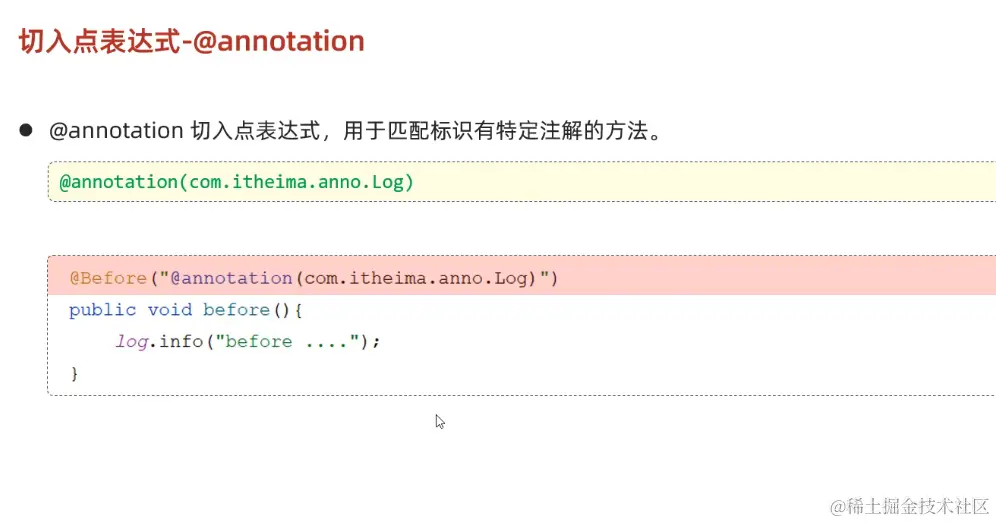The image size is (996, 523).
Task: Click the 稀土掘金技术社区 watermark
Action: tap(910, 506)
